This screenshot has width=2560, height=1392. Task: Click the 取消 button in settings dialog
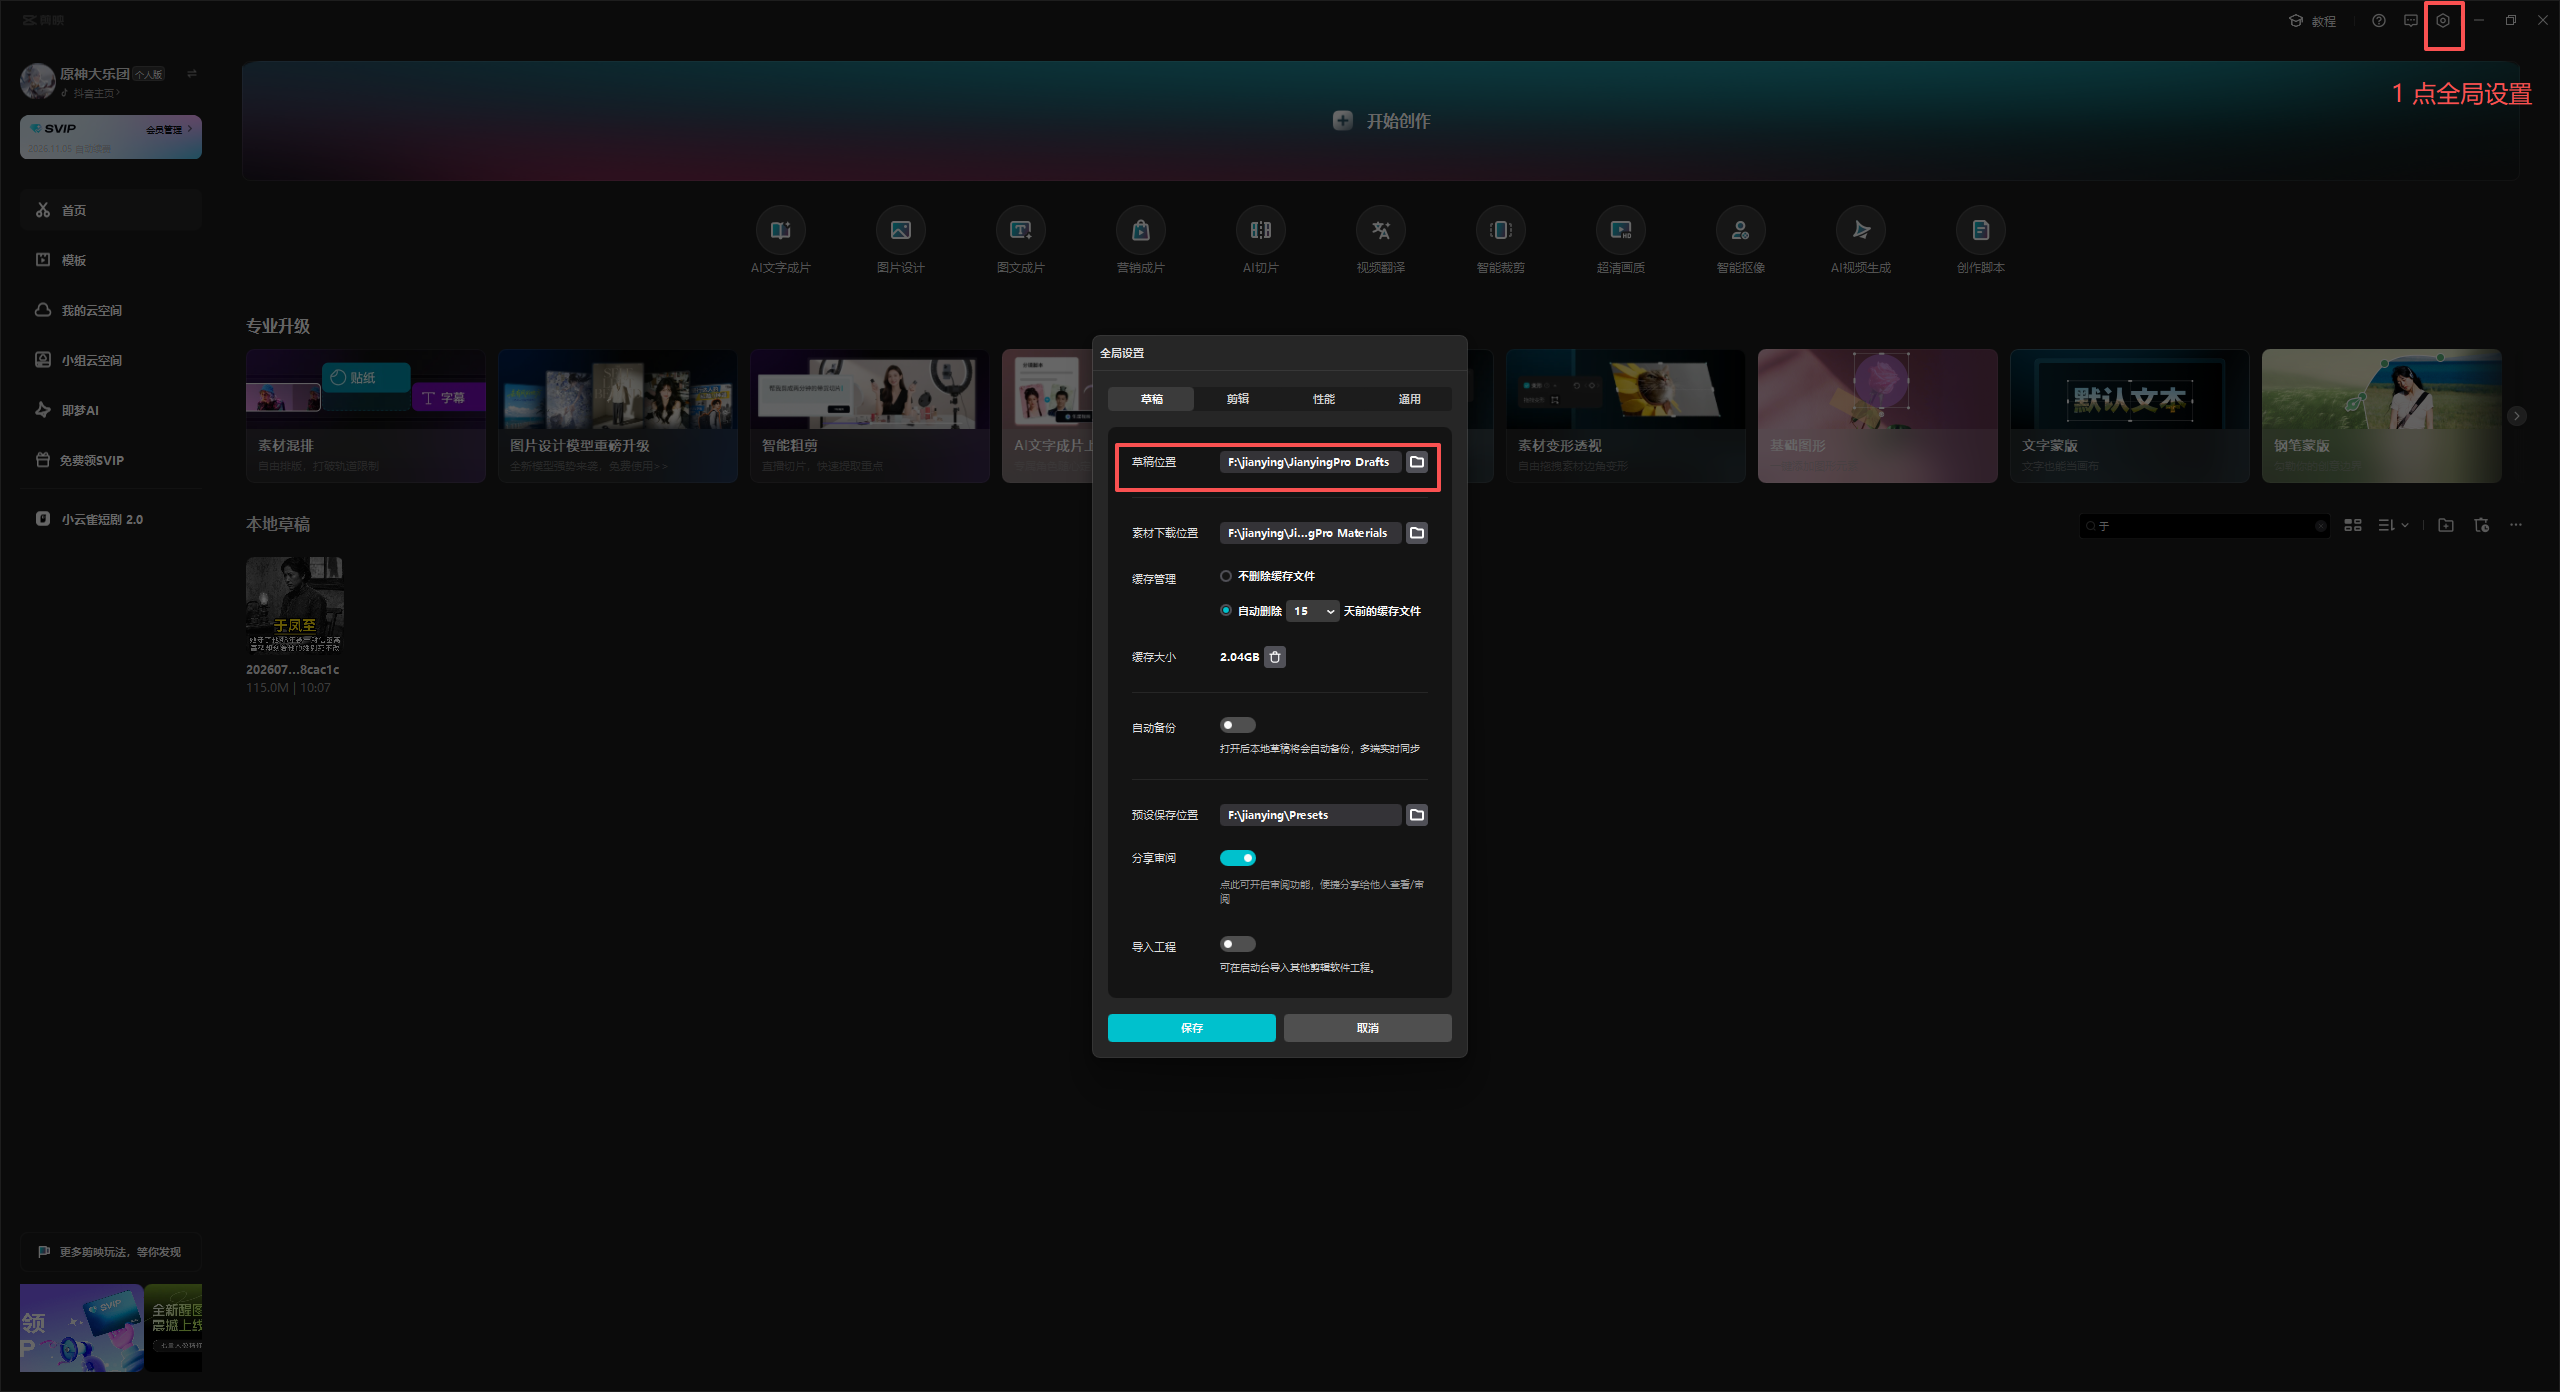click(1367, 1028)
